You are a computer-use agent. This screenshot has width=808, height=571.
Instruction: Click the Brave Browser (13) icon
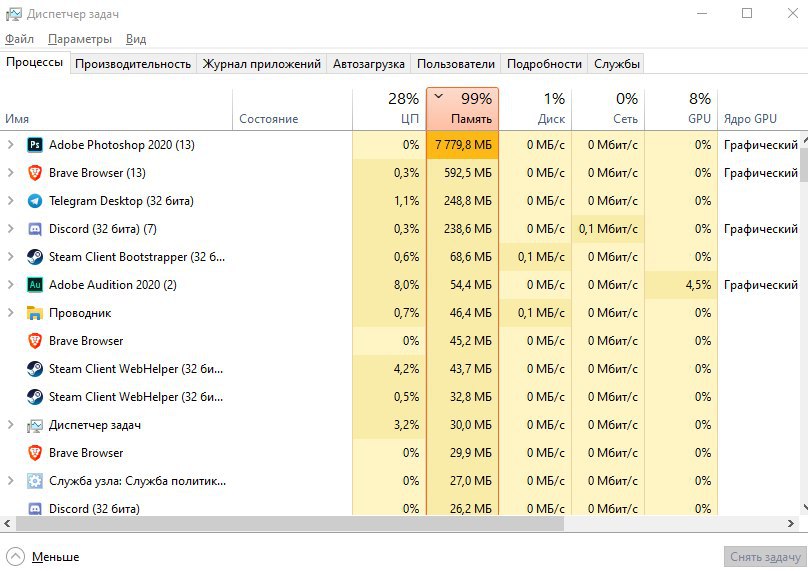coord(35,173)
